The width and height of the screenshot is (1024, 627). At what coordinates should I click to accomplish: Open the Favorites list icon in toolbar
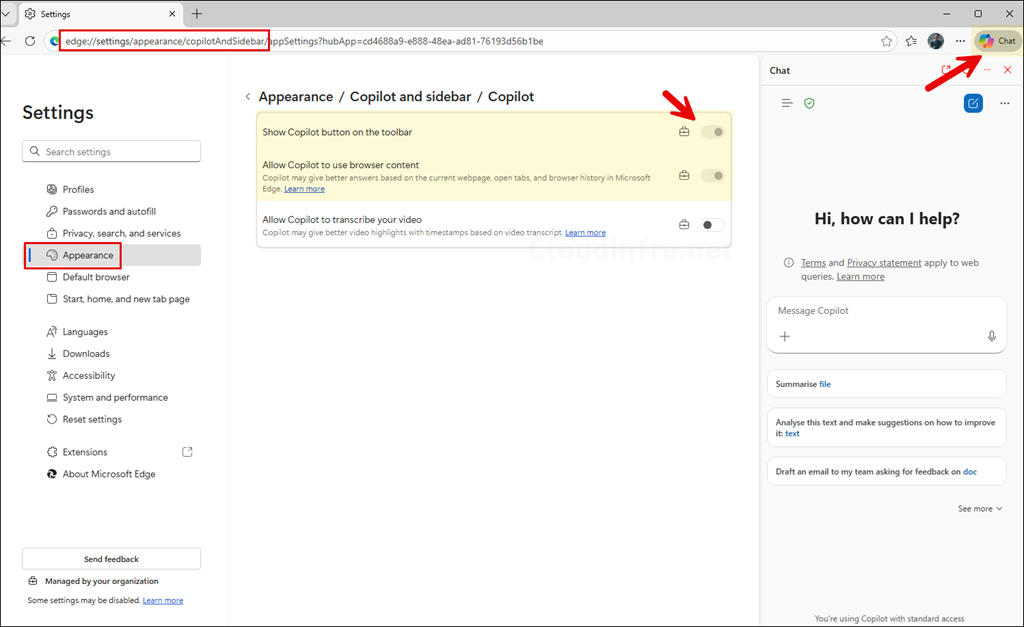[x=911, y=41]
